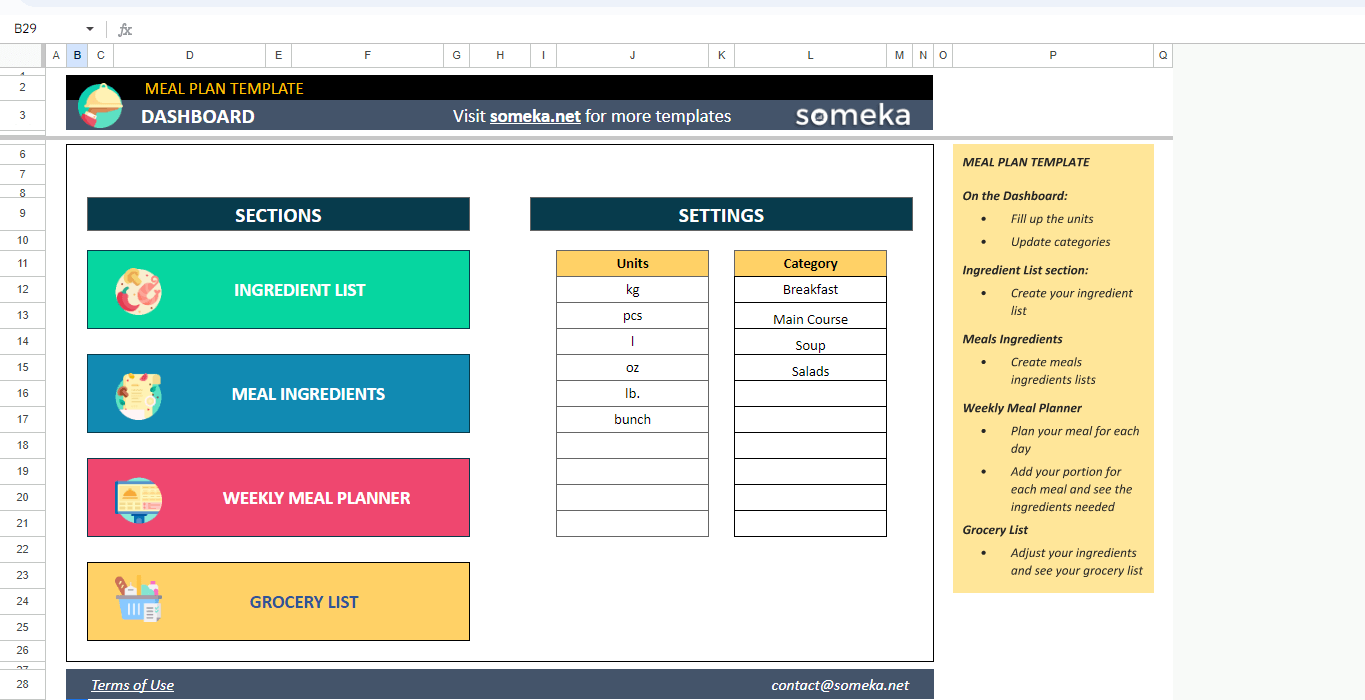Image resolution: width=1365 pixels, height=700 pixels.
Task: Select the 'Breakfast' category cell
Action: click(810, 290)
